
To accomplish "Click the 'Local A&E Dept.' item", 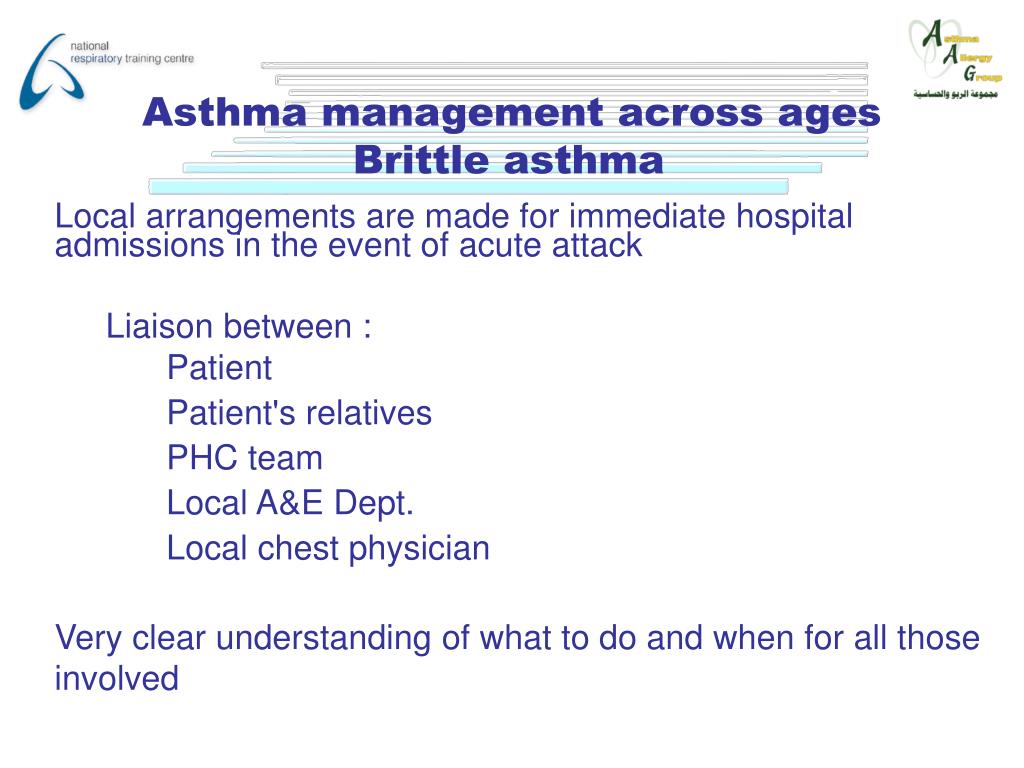I will click(x=291, y=503).
